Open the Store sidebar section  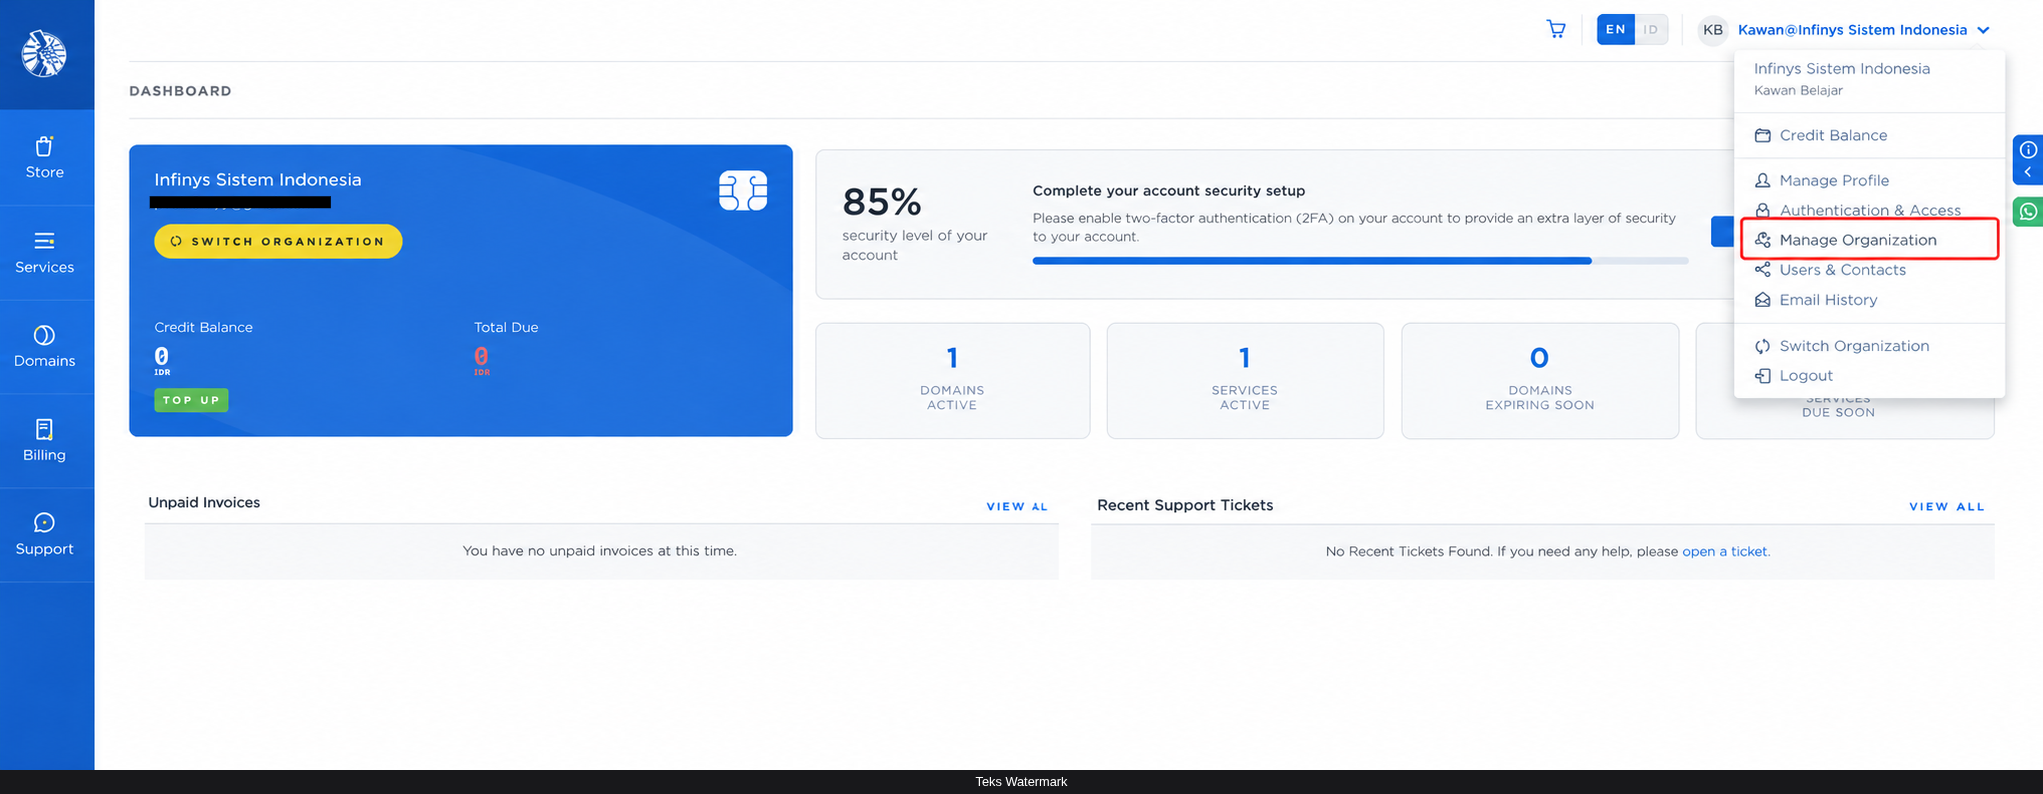45,158
